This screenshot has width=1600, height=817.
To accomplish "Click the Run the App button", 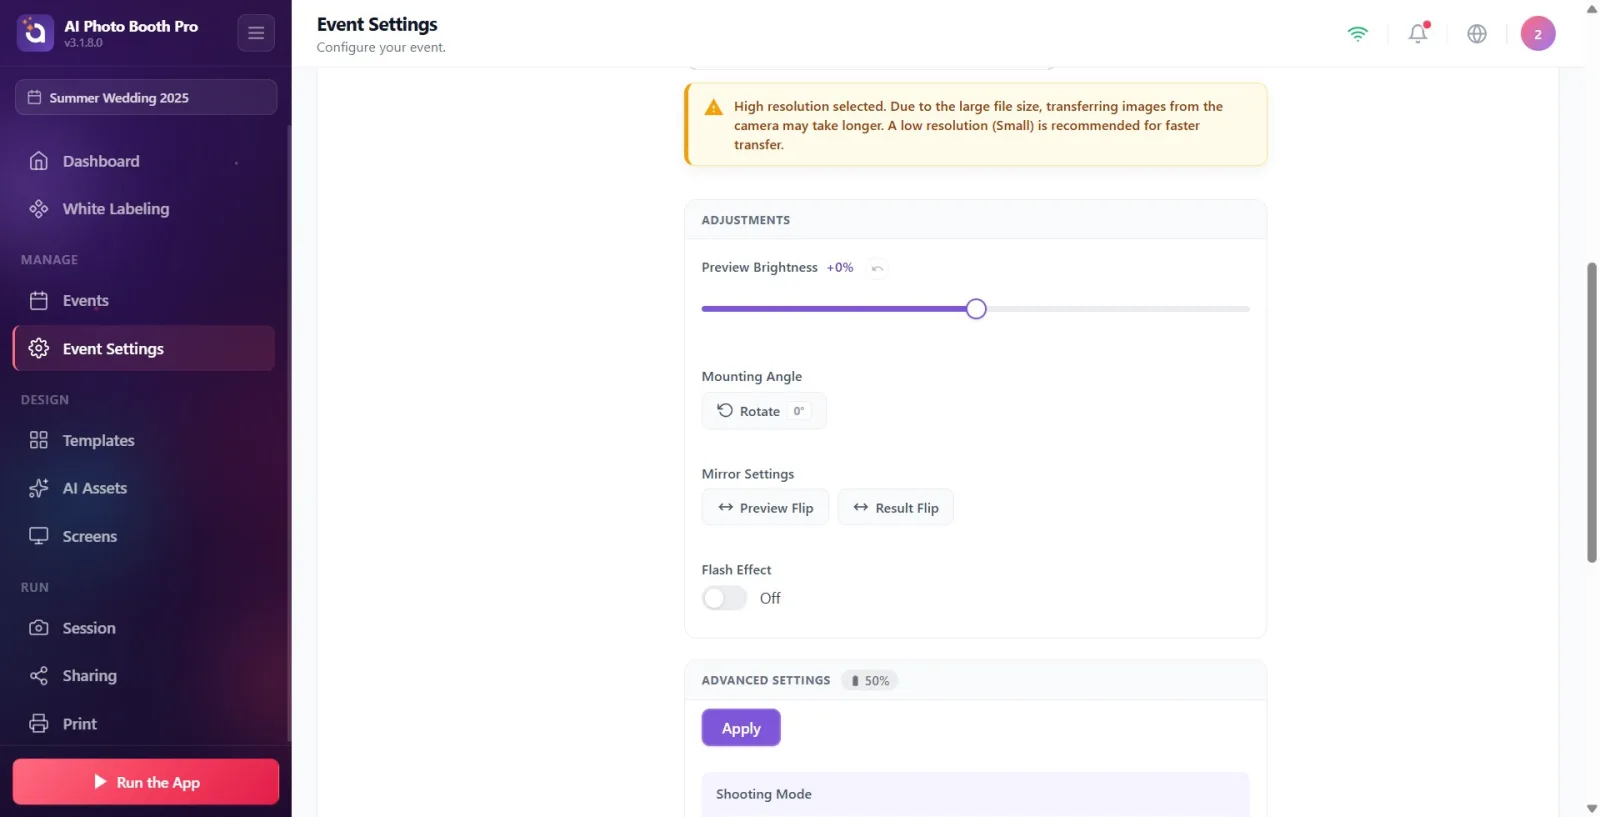I will tap(146, 782).
